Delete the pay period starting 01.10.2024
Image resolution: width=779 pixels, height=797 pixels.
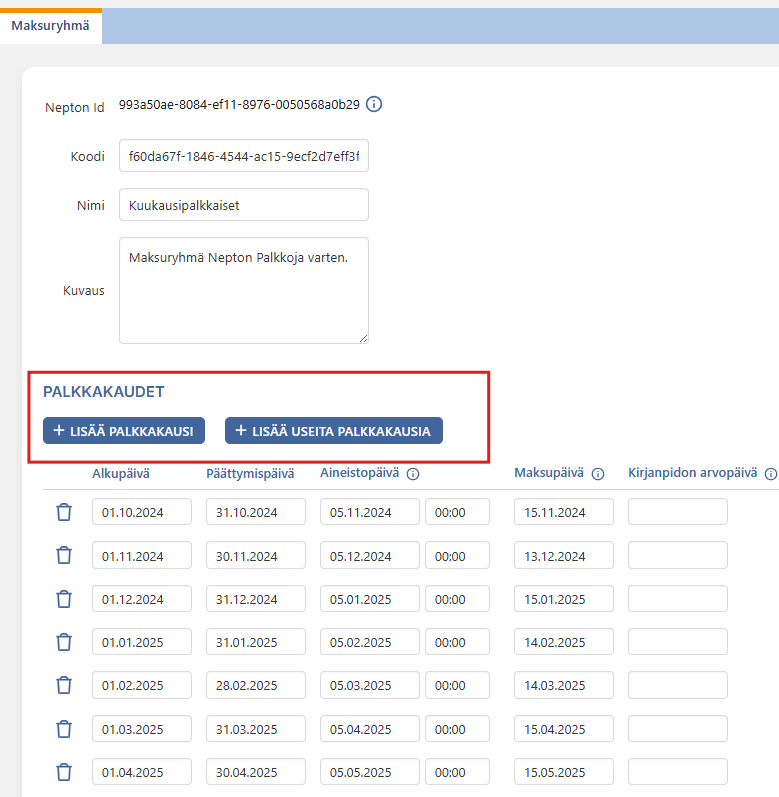click(x=64, y=512)
